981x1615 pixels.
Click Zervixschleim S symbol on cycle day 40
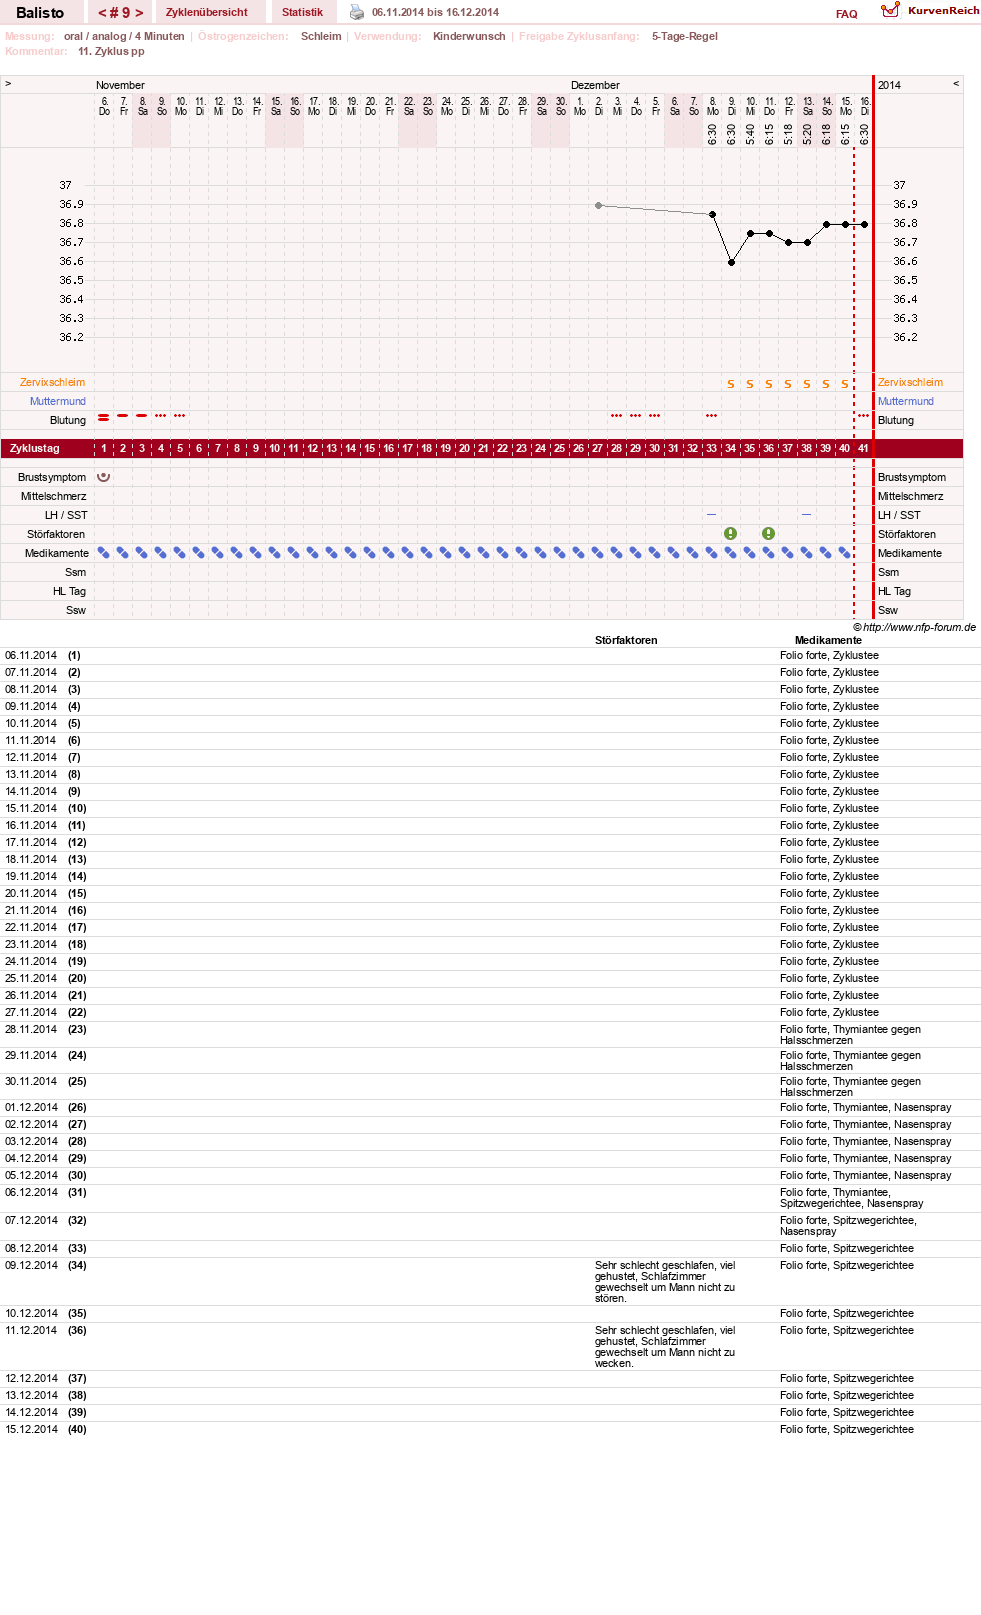click(x=845, y=384)
